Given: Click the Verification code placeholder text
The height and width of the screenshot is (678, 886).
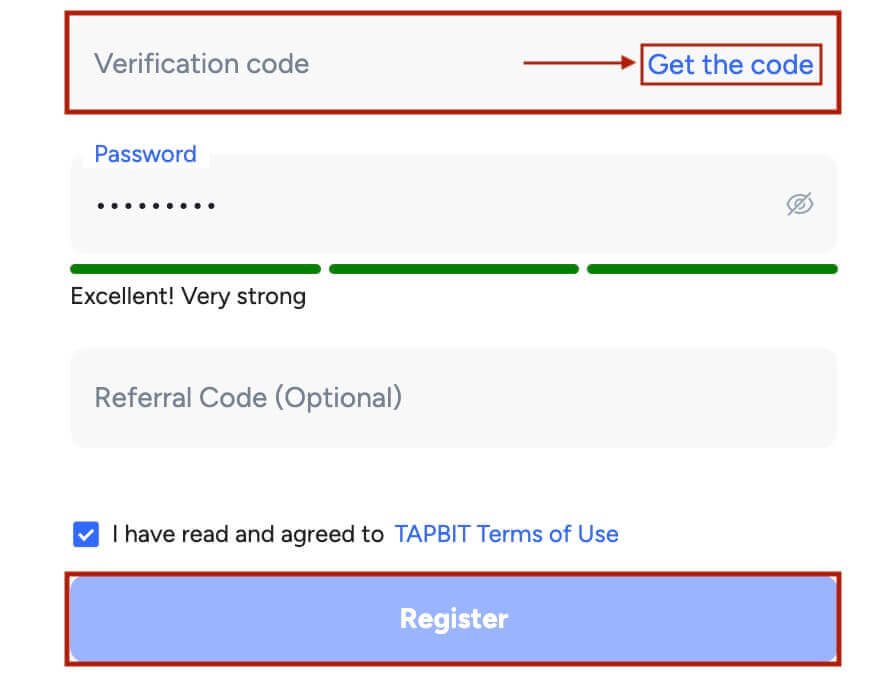Looking at the screenshot, I should pos(202,63).
